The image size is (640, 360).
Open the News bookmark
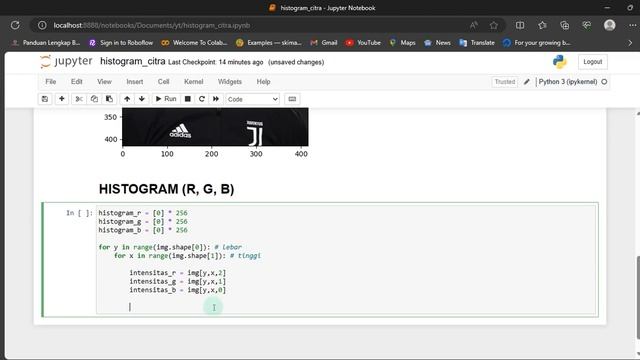(437, 42)
